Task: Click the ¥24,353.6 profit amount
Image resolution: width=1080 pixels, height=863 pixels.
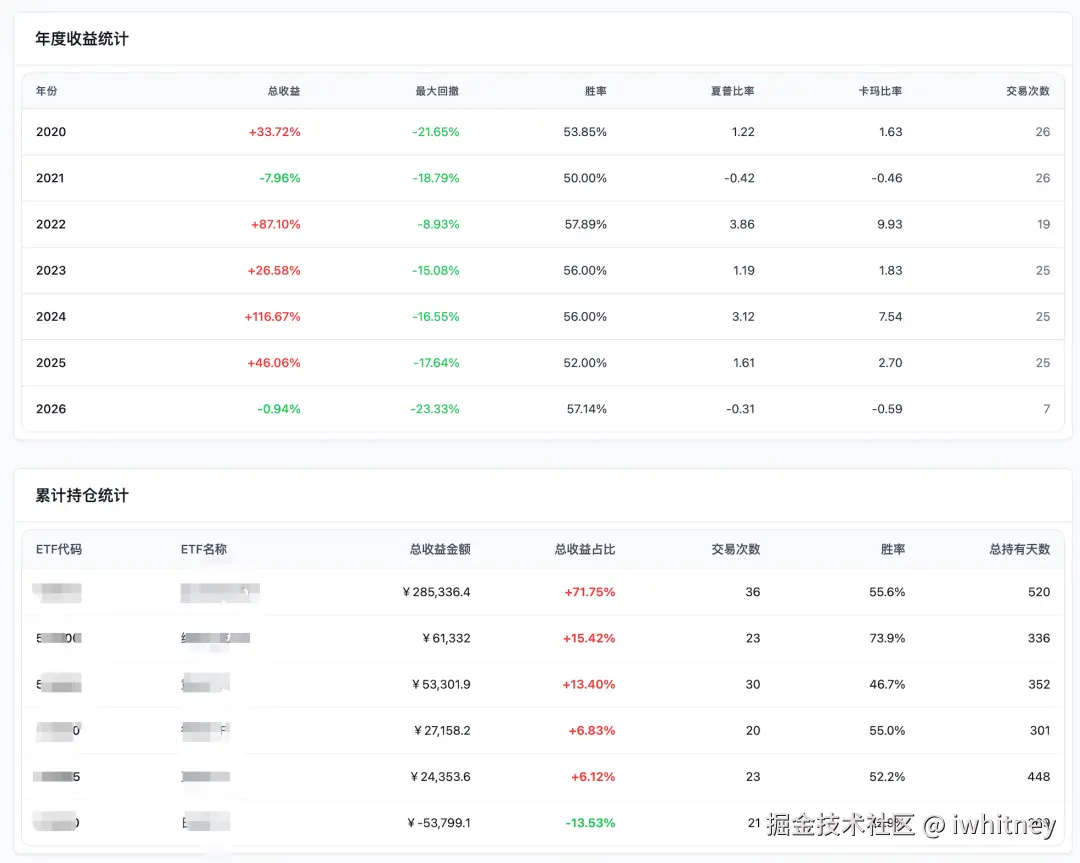Action: 440,776
